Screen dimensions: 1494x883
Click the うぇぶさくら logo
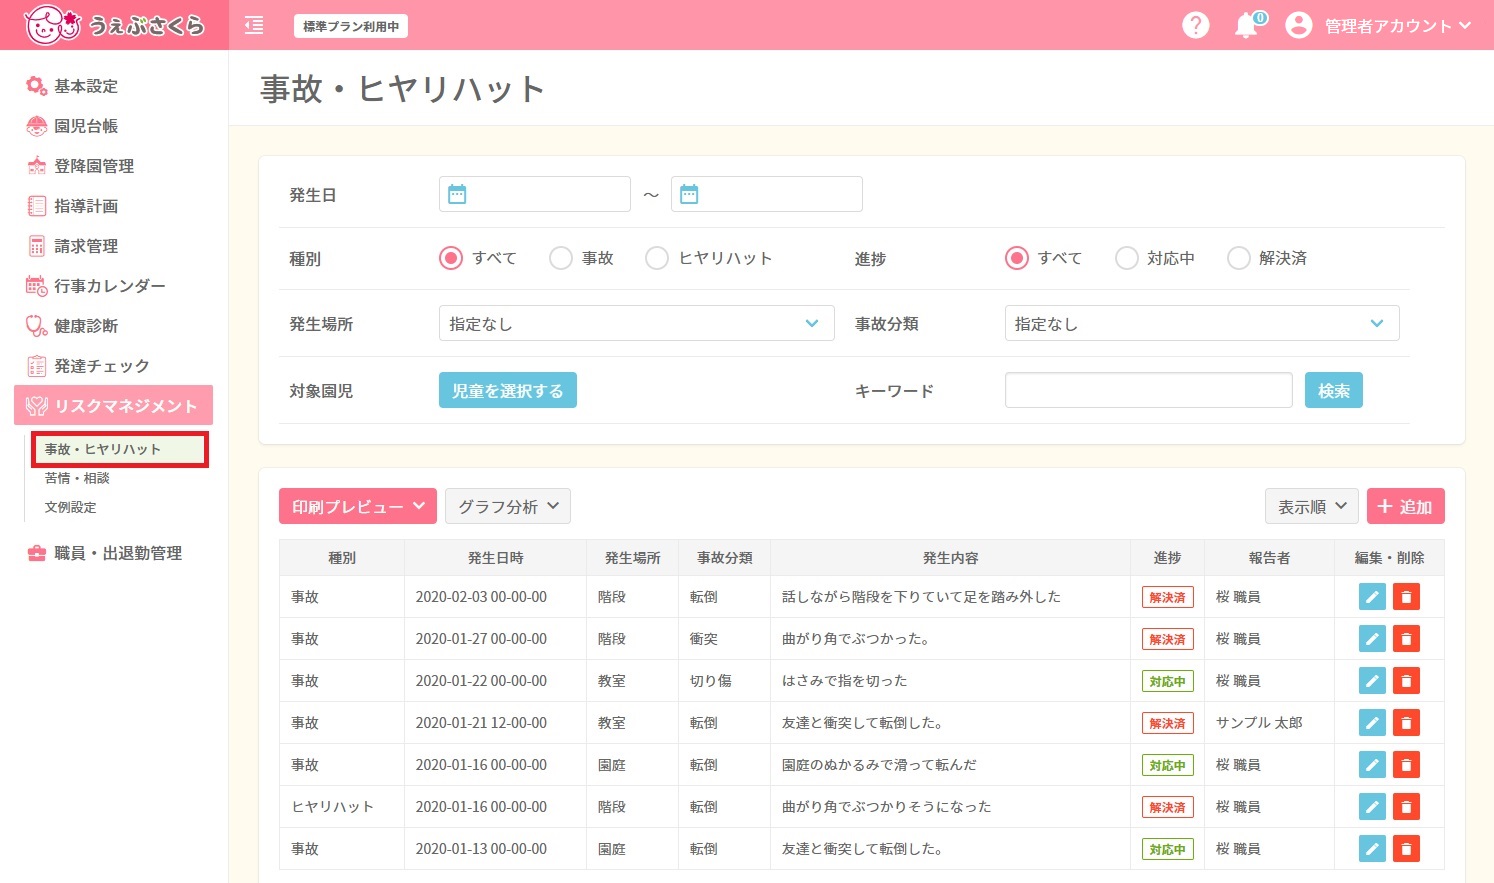[x=114, y=25]
